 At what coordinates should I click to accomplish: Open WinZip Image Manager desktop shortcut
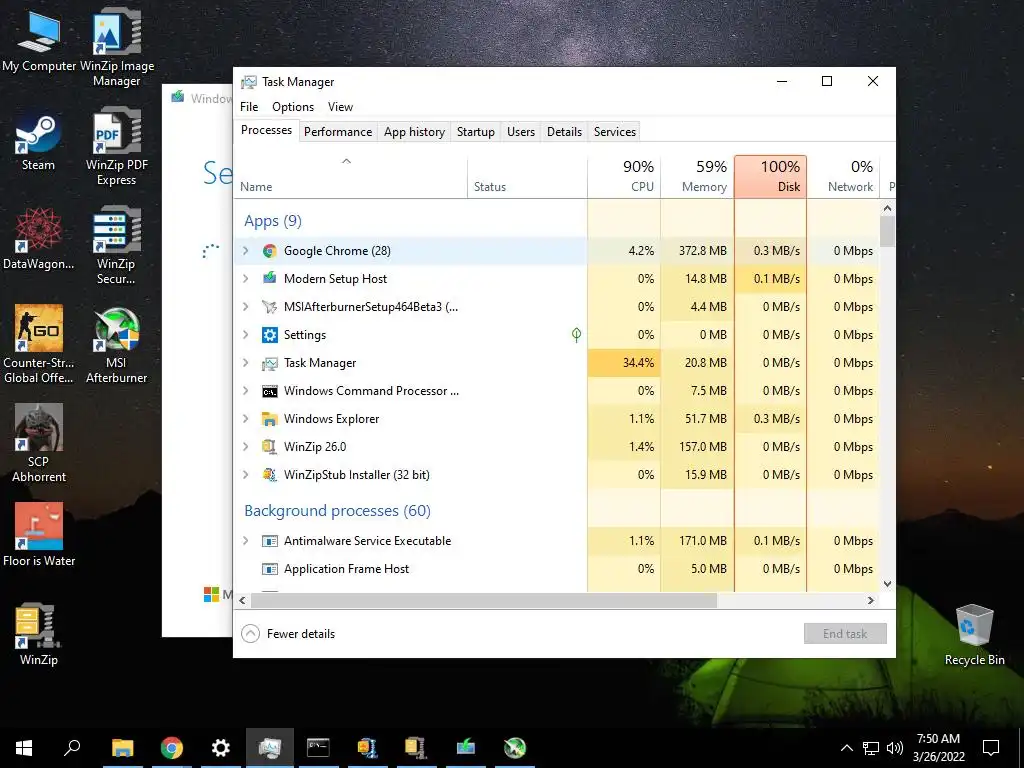click(x=117, y=48)
